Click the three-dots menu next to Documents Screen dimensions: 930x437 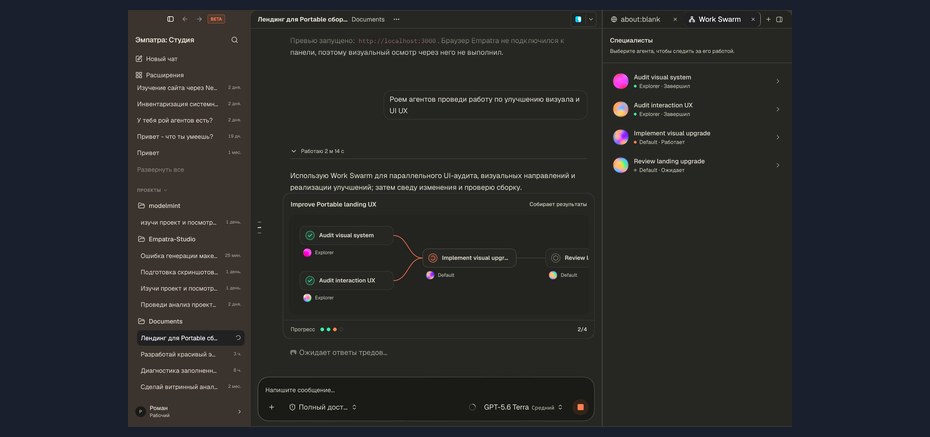(396, 19)
